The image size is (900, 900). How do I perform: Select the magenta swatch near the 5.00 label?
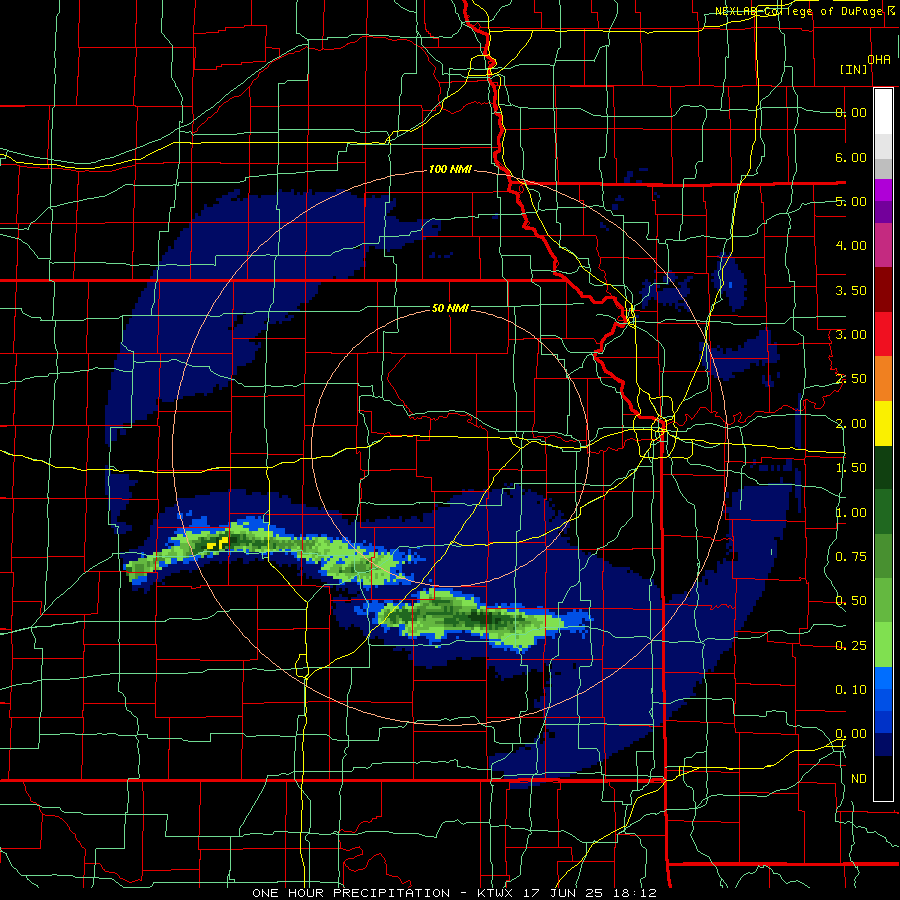(x=883, y=190)
